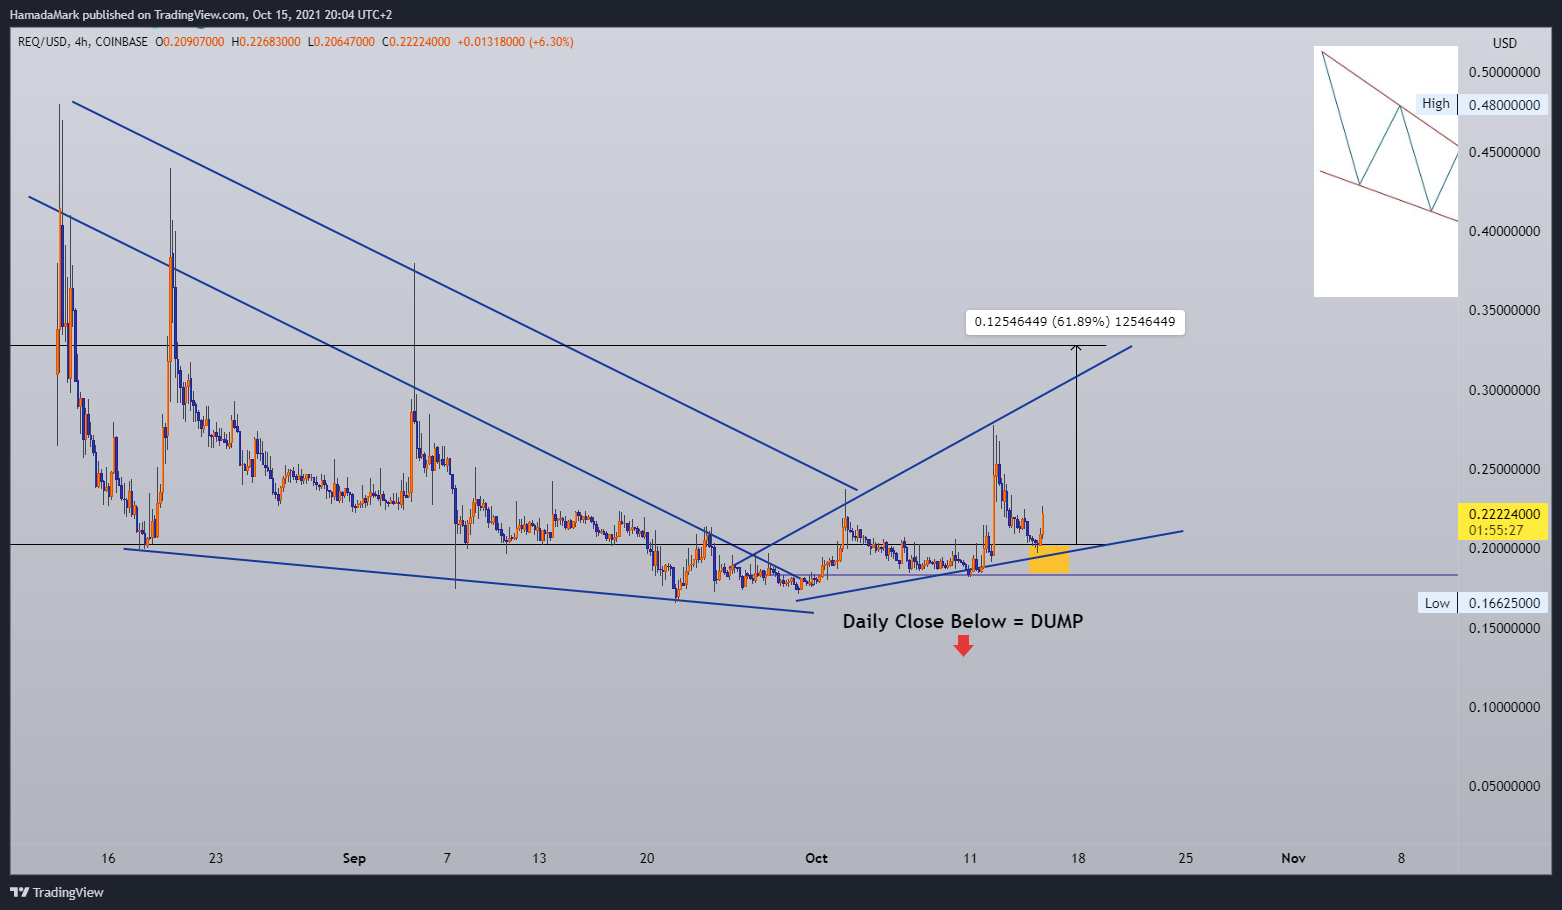The height and width of the screenshot is (910, 1562).
Task: Click the '16' date on time axis
Action: coord(108,858)
